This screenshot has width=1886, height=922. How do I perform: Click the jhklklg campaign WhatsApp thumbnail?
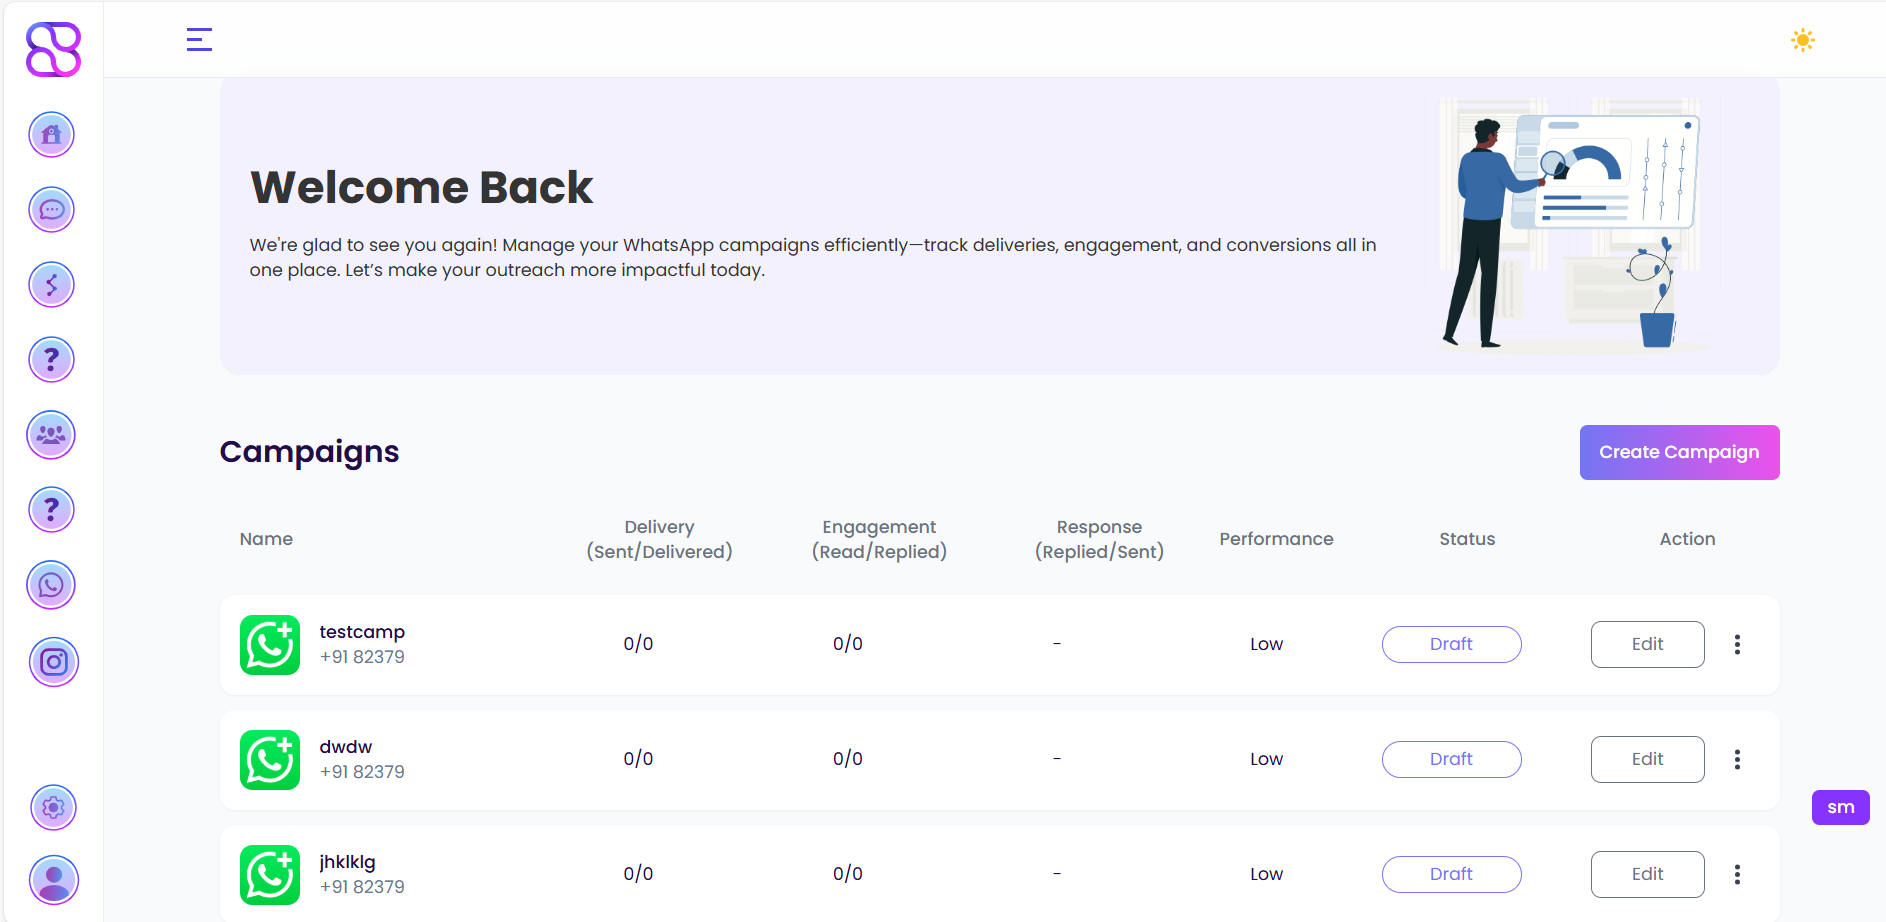(x=270, y=875)
